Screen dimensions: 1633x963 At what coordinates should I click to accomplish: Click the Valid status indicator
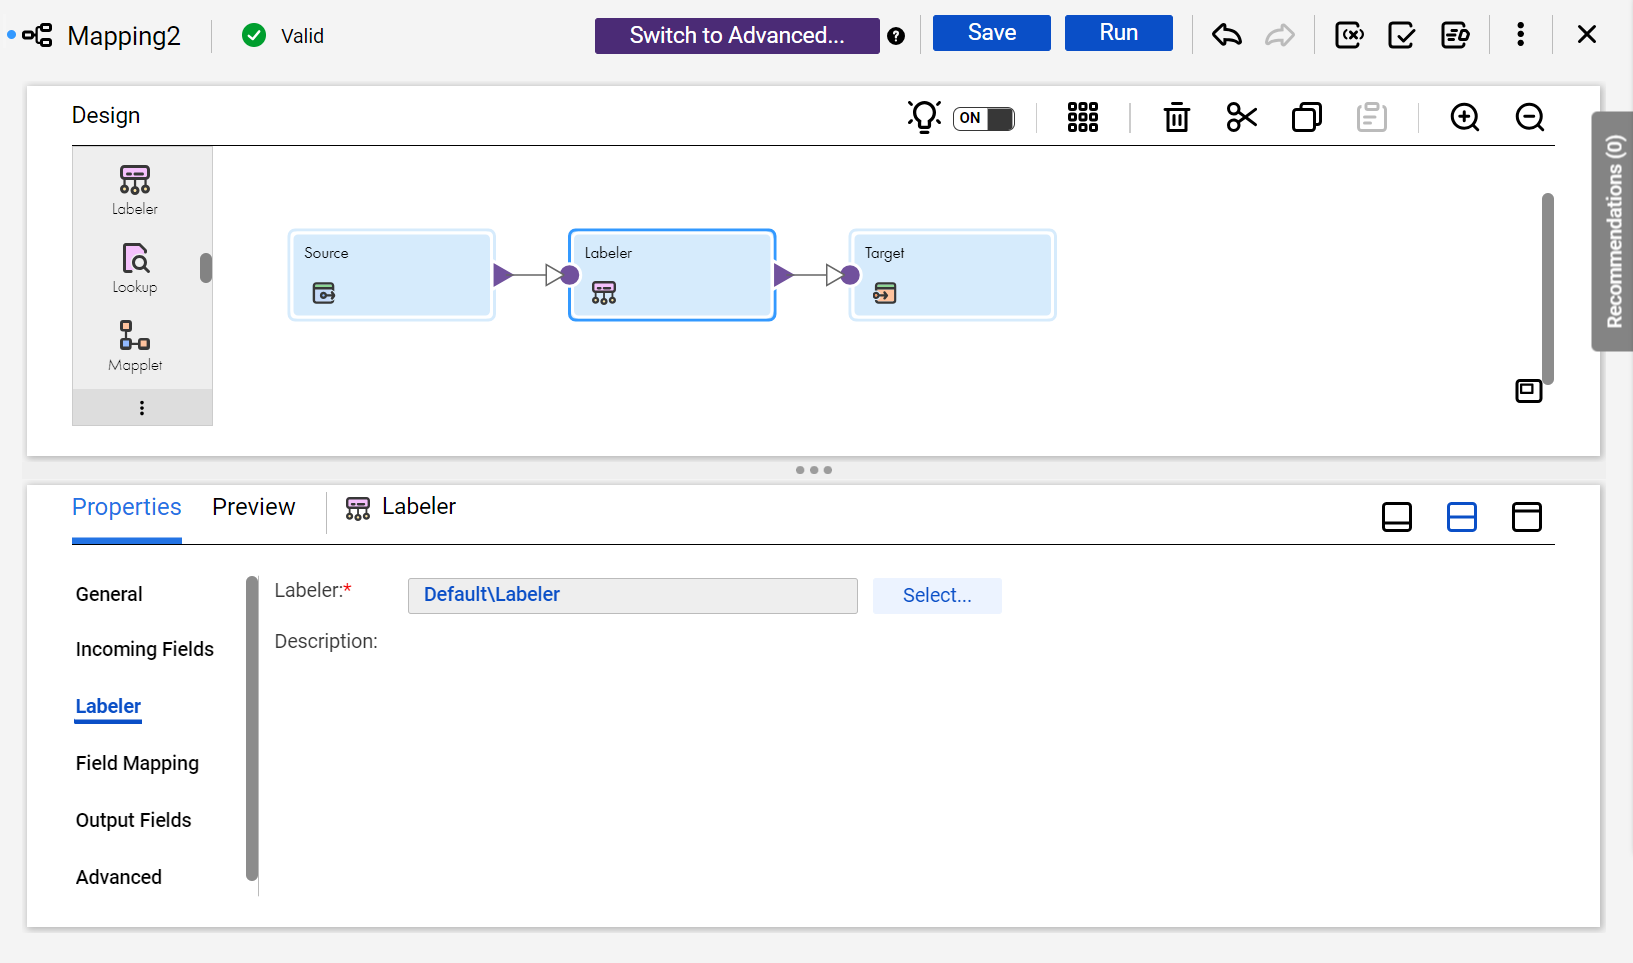[x=283, y=36]
